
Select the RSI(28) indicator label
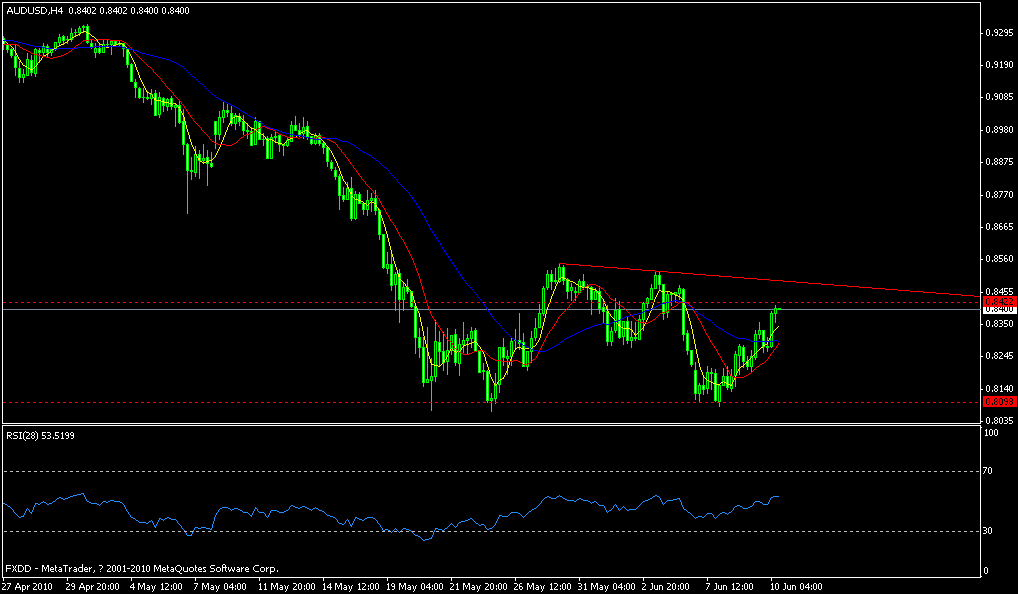32,437
